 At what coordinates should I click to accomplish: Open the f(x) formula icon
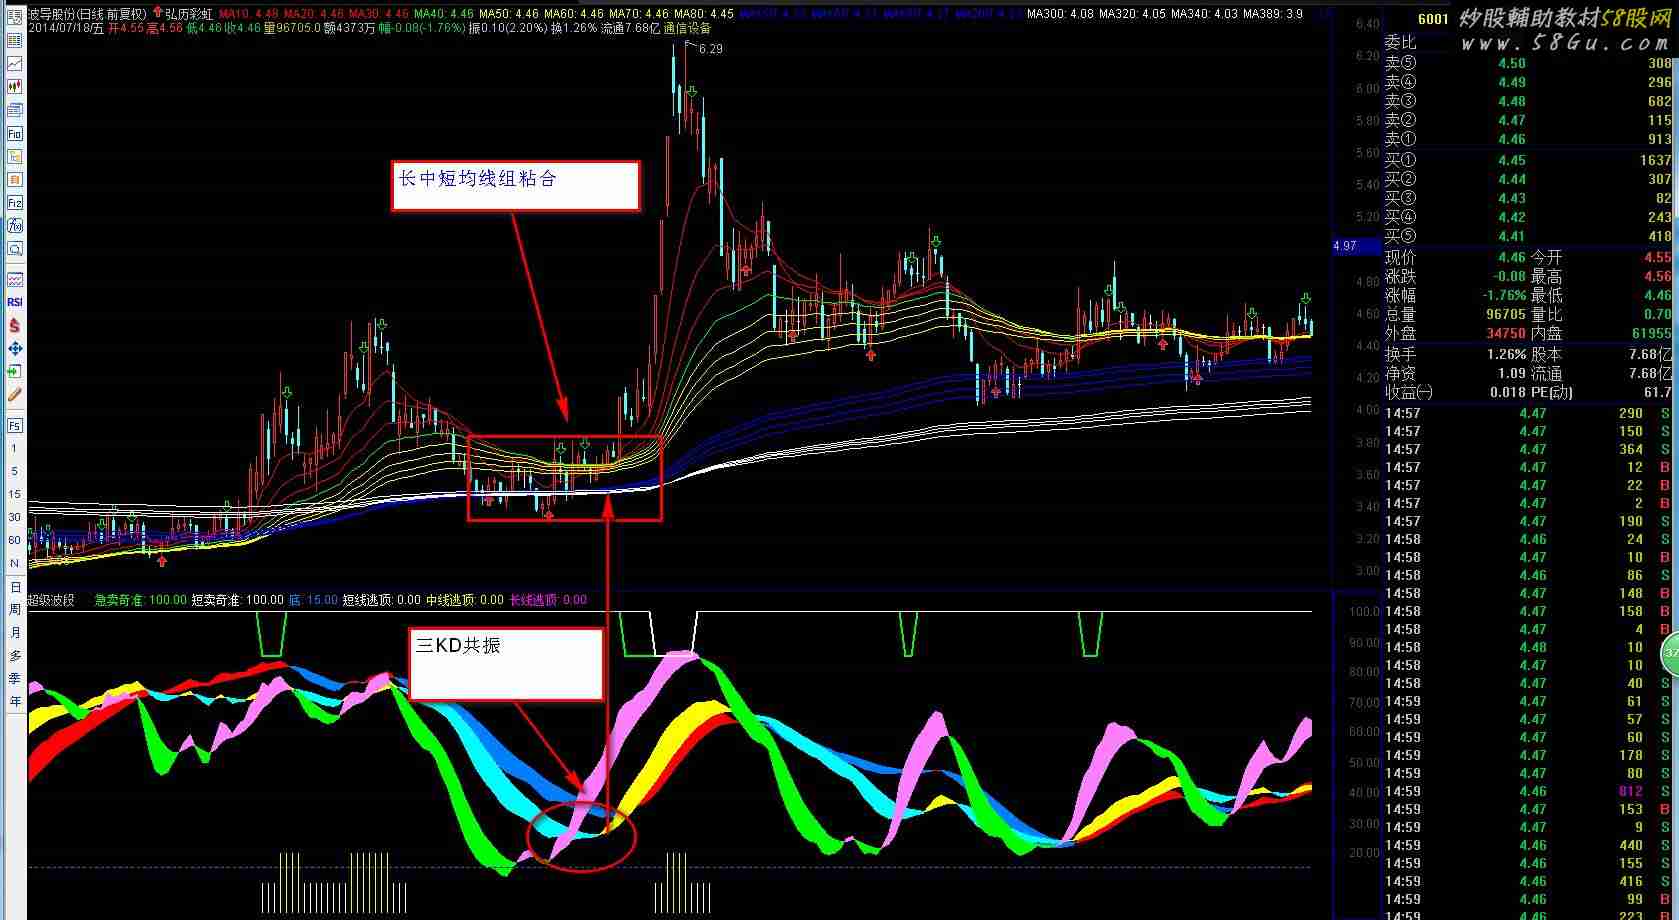15,226
